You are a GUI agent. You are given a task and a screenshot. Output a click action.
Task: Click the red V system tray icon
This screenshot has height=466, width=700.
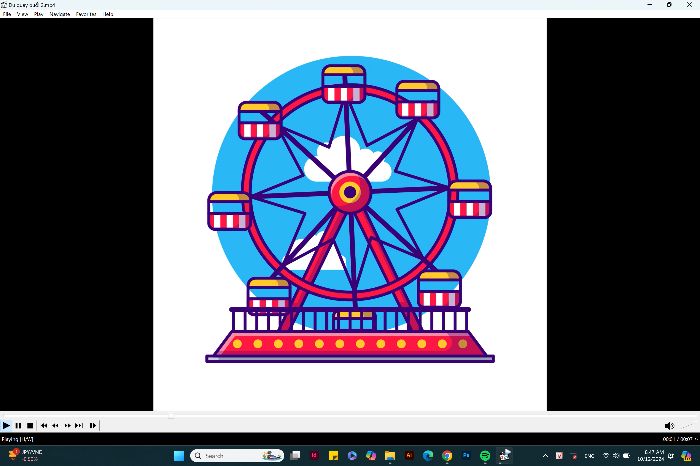click(559, 456)
